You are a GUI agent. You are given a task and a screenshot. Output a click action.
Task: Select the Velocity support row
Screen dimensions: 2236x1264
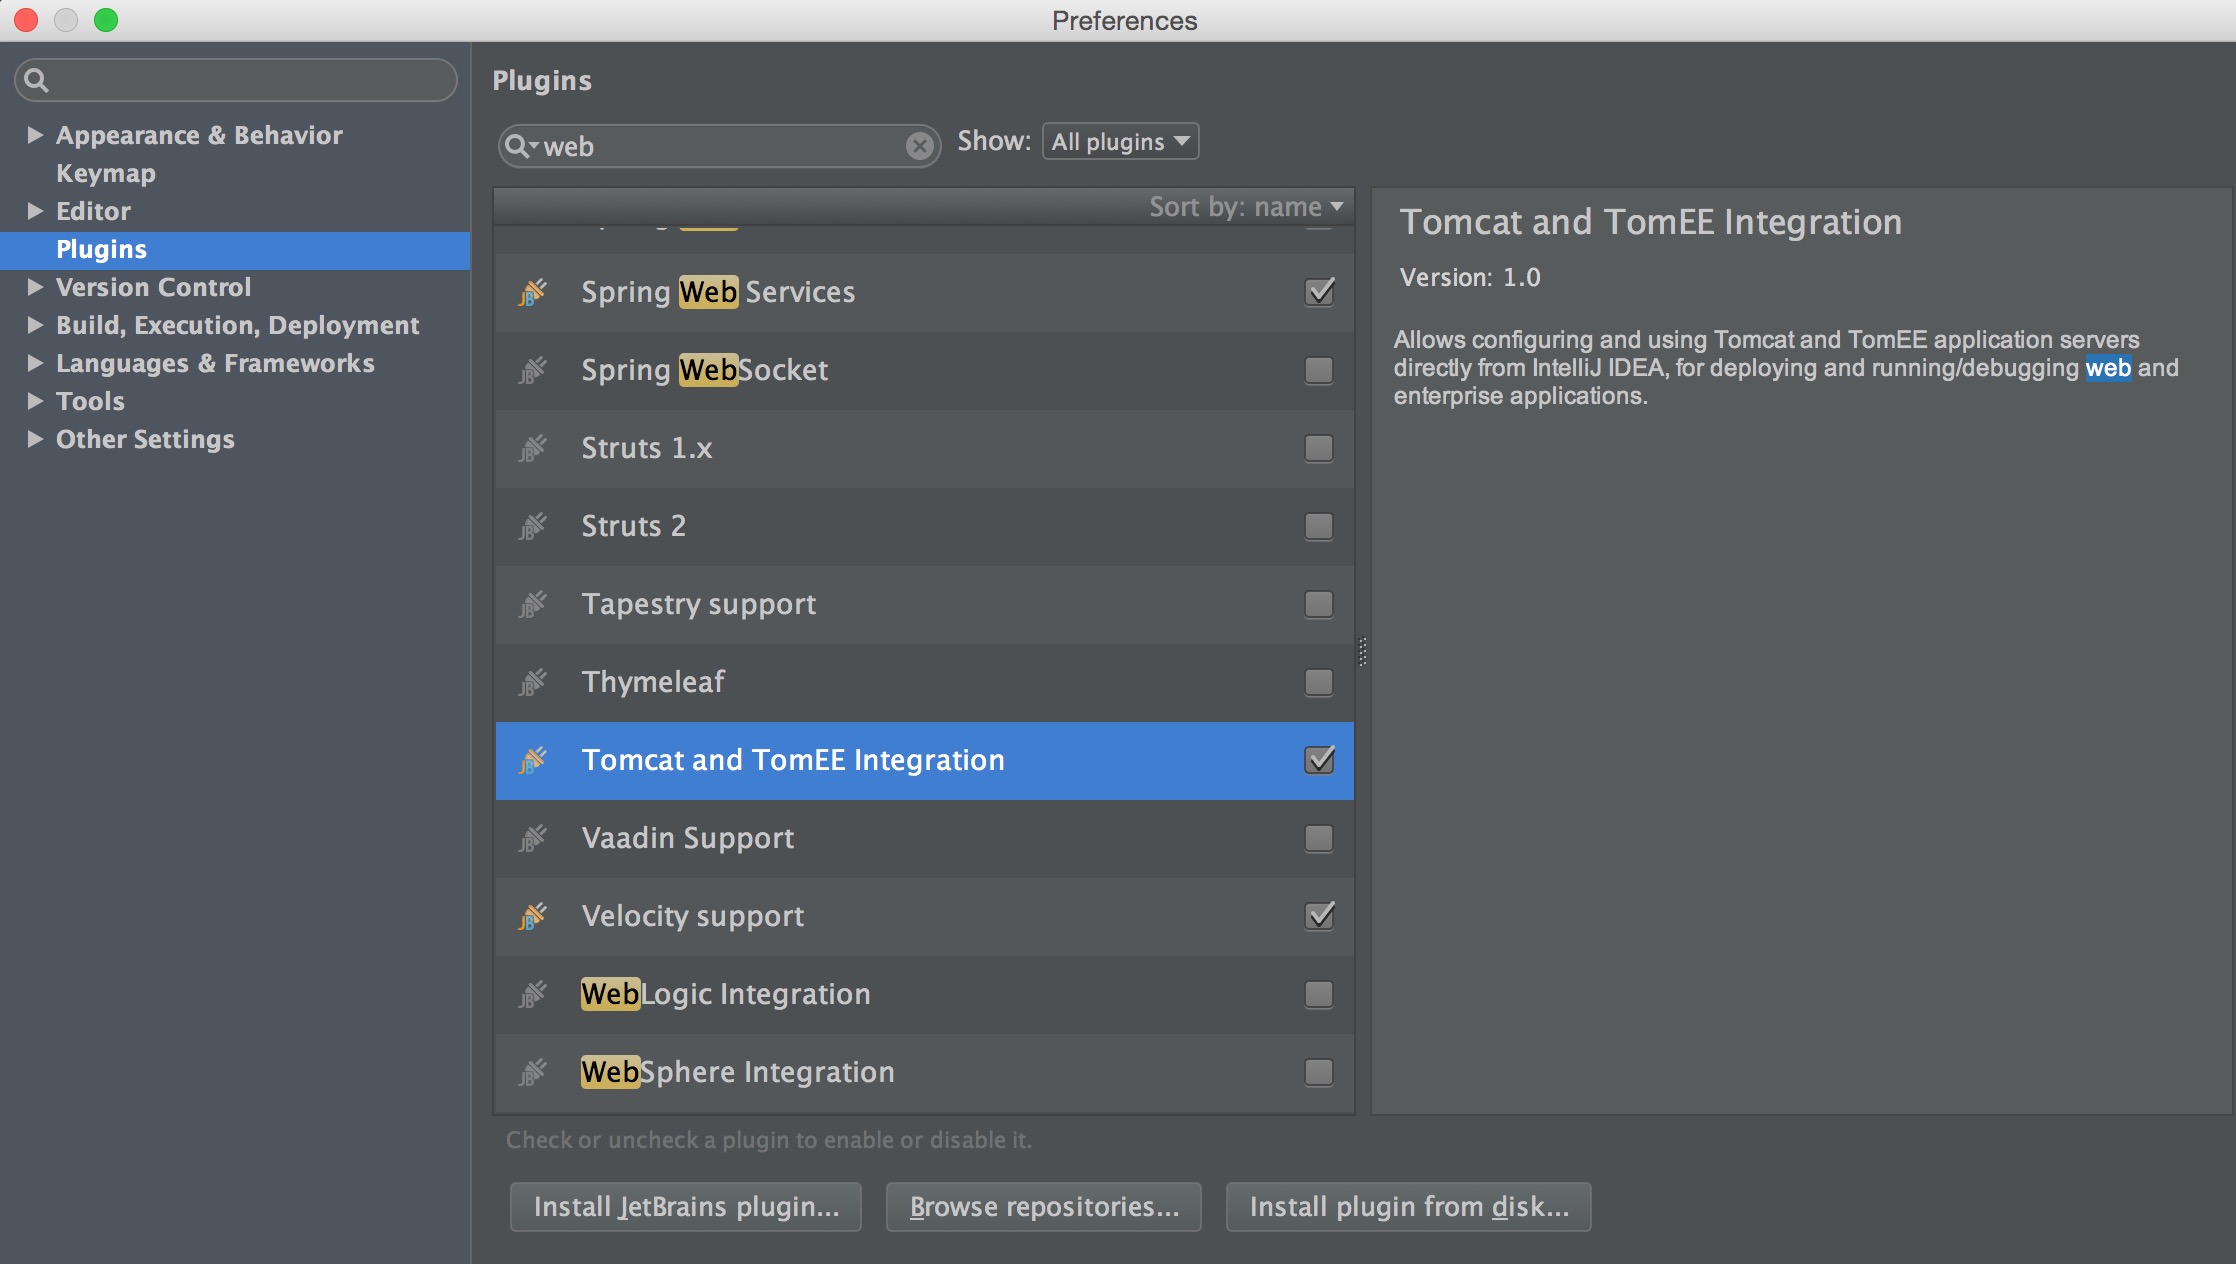(924, 916)
